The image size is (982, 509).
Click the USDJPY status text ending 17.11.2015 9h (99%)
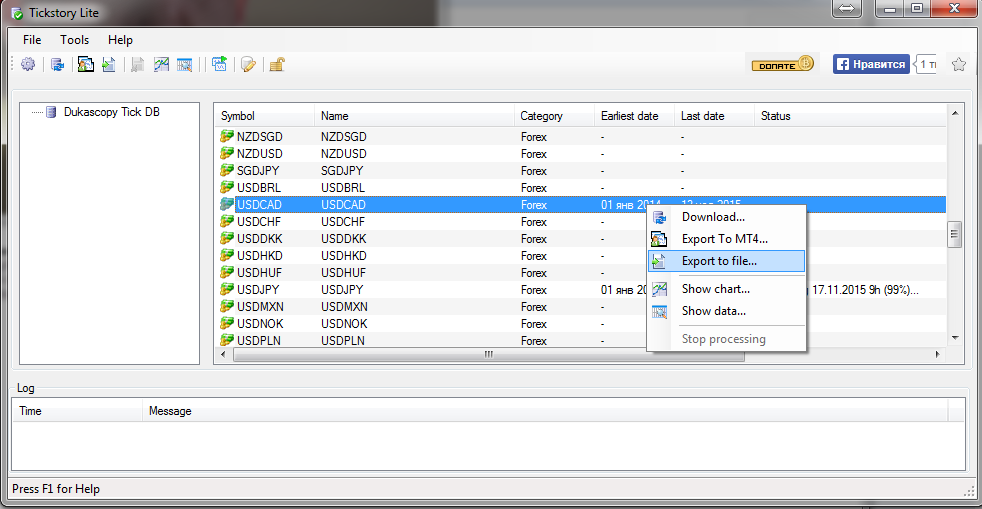click(864, 290)
